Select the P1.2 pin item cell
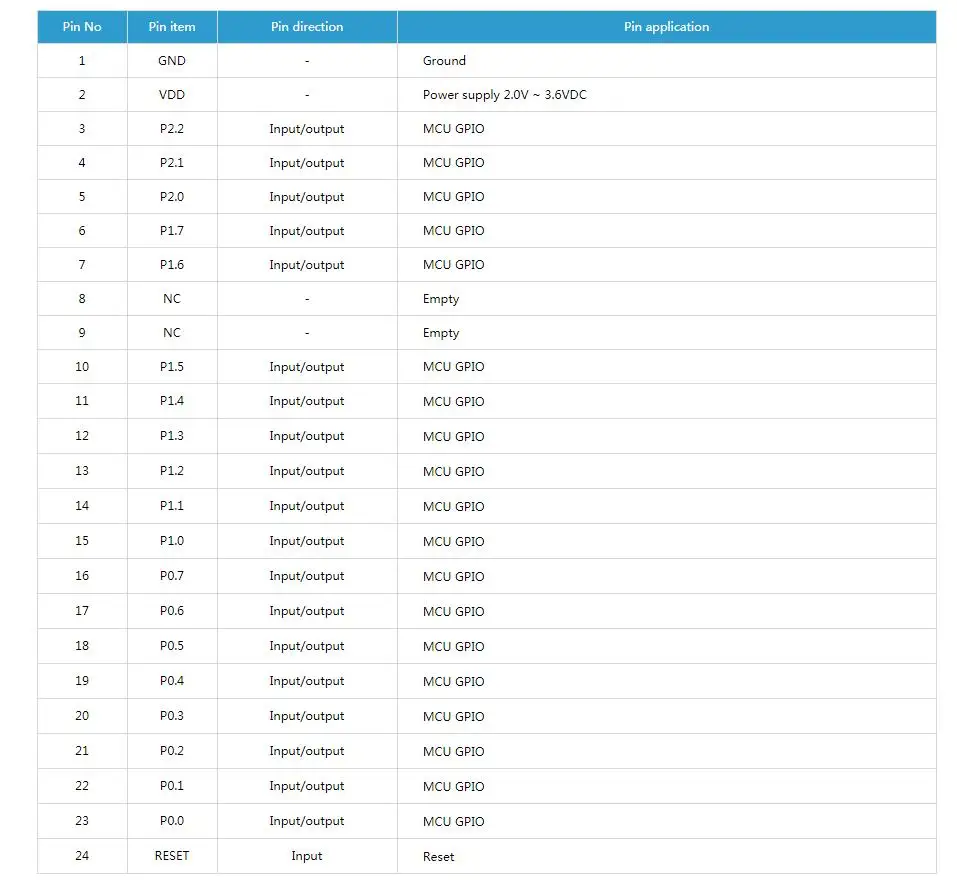957x895 pixels. coord(172,471)
